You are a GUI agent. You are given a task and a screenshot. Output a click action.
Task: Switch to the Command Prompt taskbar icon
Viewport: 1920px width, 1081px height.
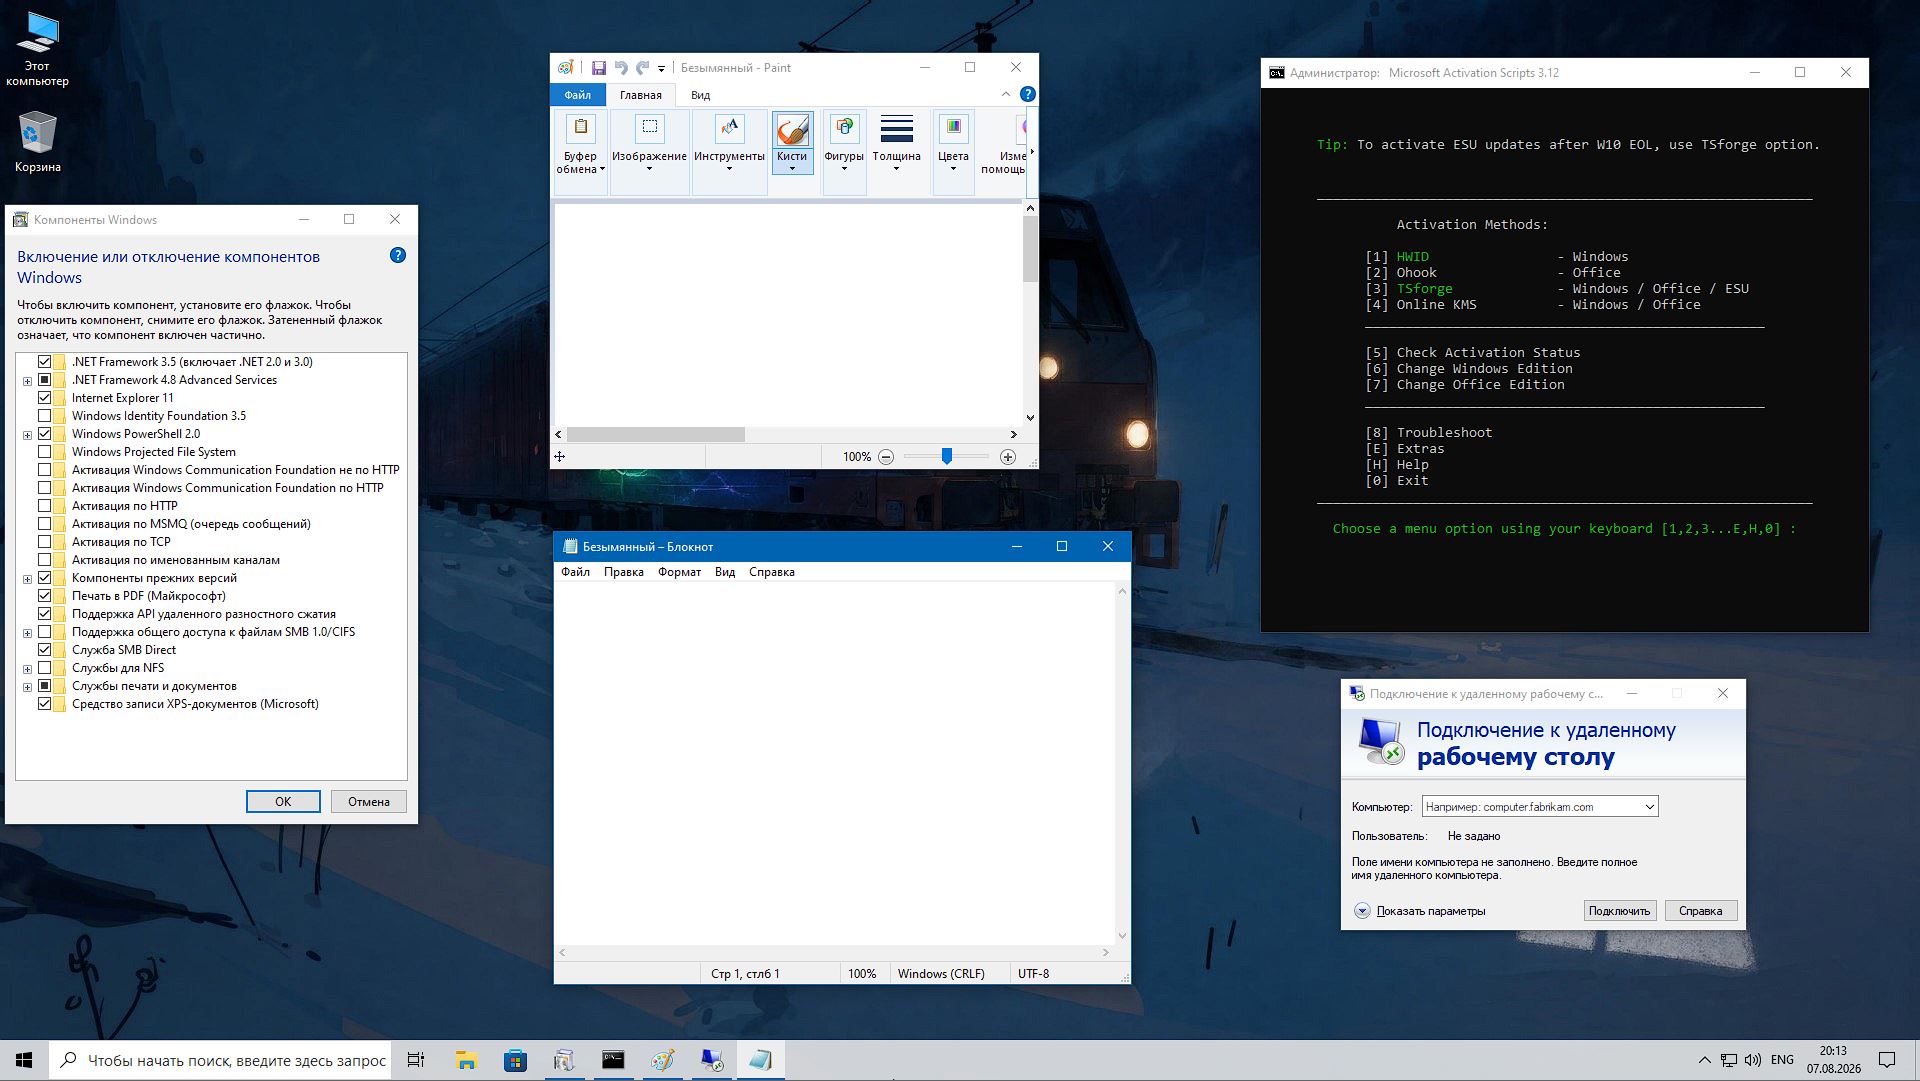[613, 1060]
